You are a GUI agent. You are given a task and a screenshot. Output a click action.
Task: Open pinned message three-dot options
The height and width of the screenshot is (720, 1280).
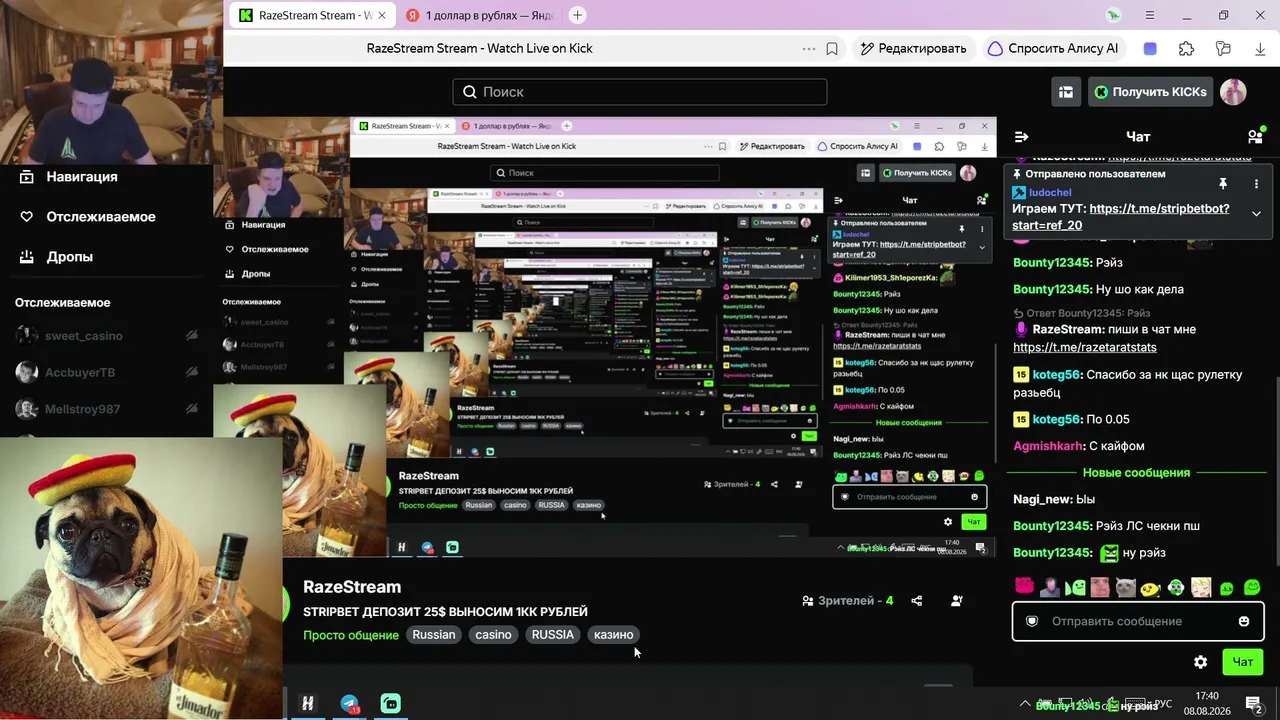click(1256, 184)
